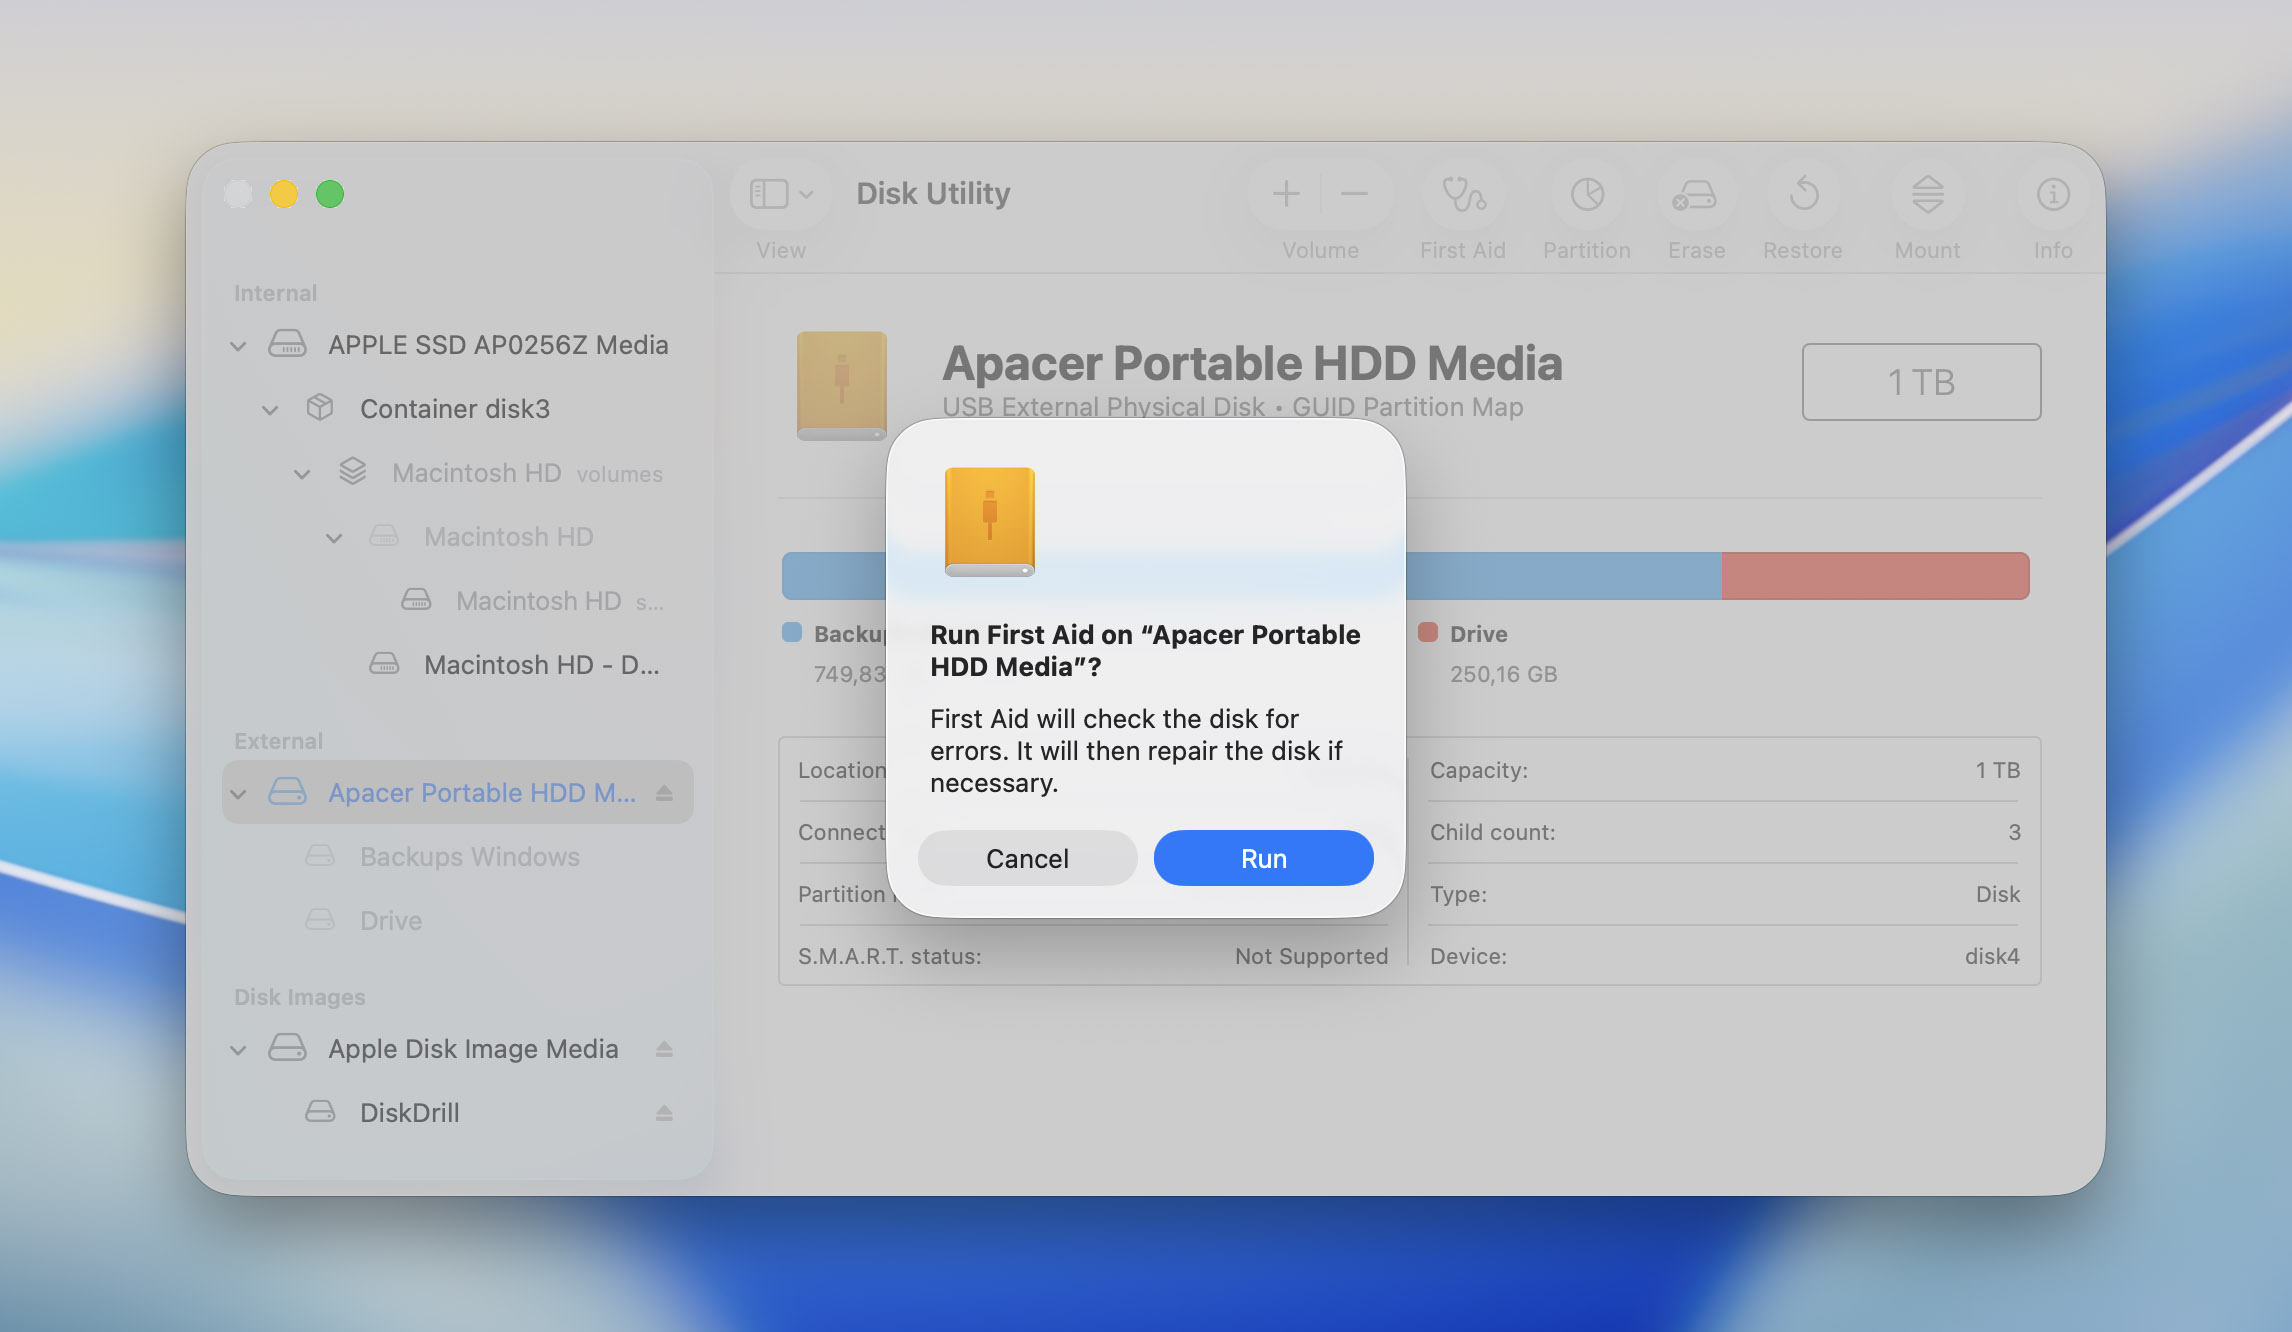Select Apacer Portable HDD Media in sidebar
The image size is (2292, 1332).
pos(458,793)
